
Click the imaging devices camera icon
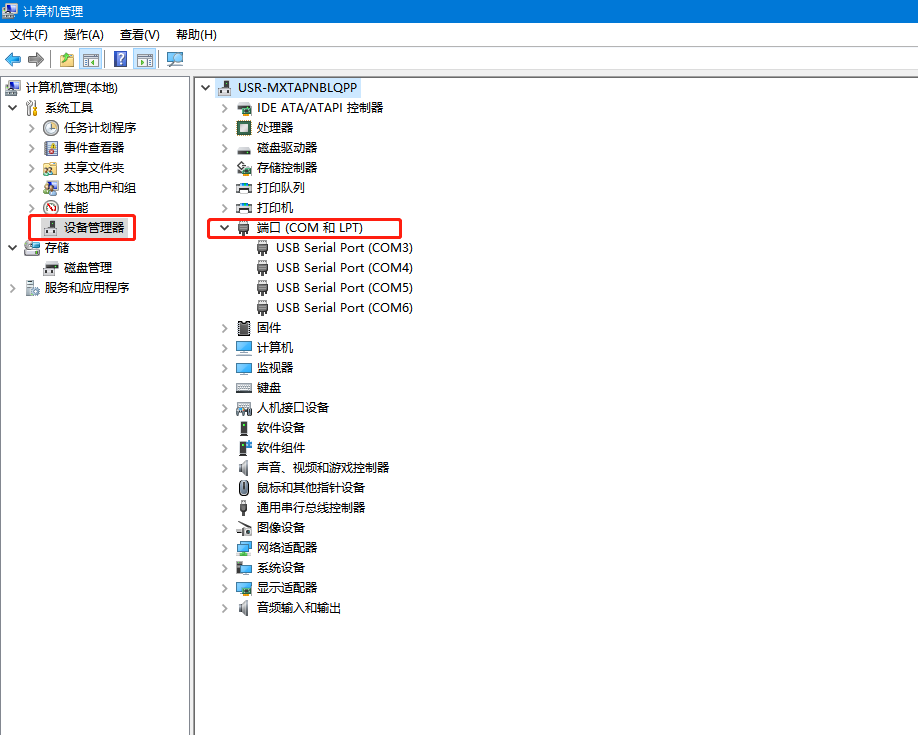pos(244,528)
